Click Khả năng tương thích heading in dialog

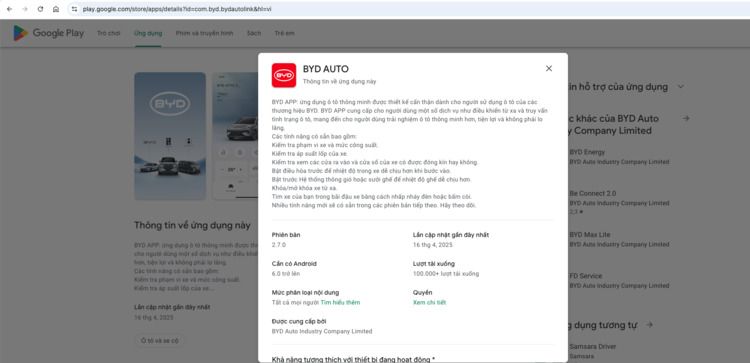[353, 359]
